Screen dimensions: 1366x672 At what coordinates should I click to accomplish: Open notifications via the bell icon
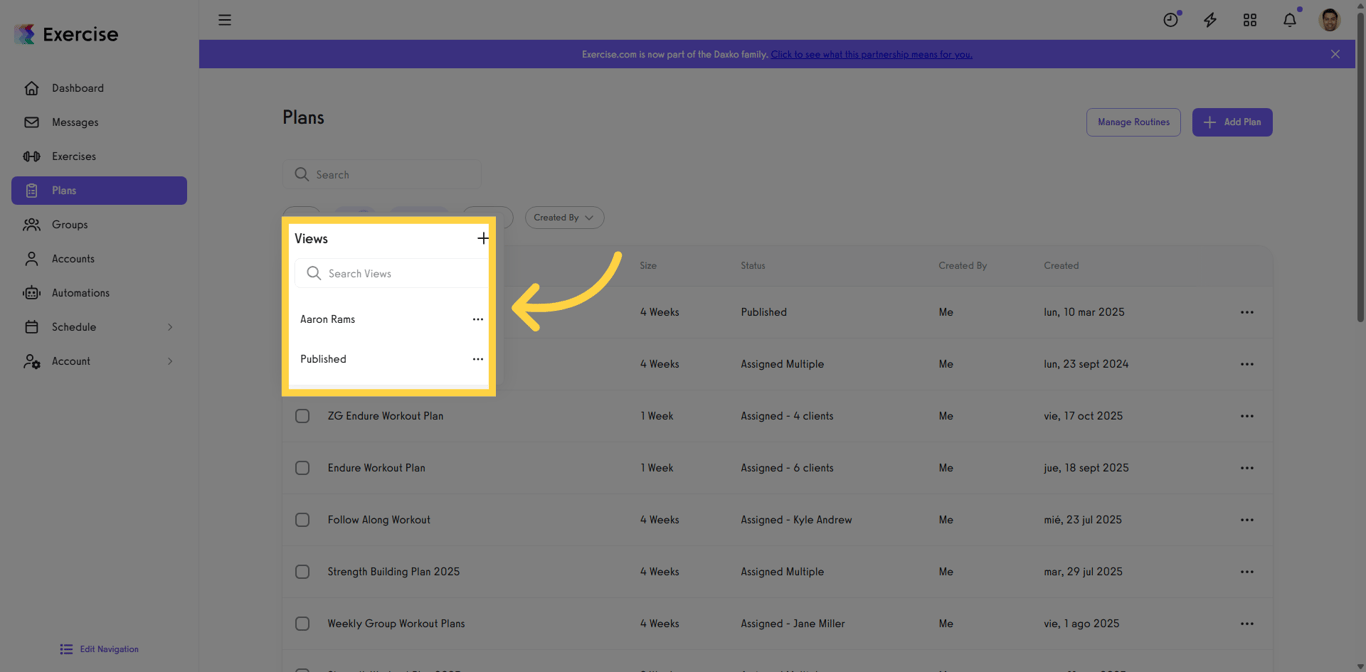click(x=1289, y=19)
